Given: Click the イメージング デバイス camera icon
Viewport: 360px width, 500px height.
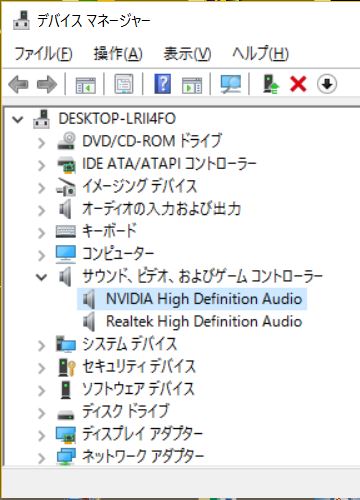Looking at the screenshot, I should [66, 187].
